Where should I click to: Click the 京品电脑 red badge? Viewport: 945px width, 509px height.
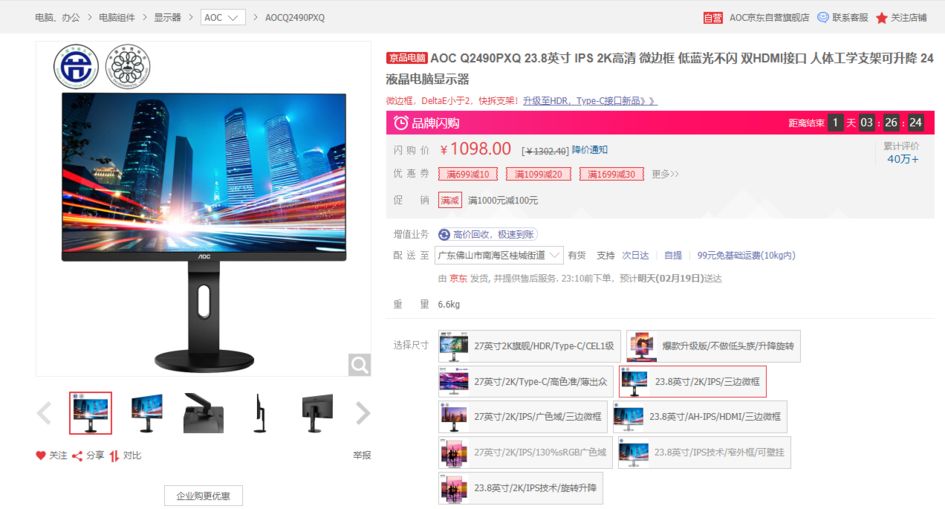[407, 58]
